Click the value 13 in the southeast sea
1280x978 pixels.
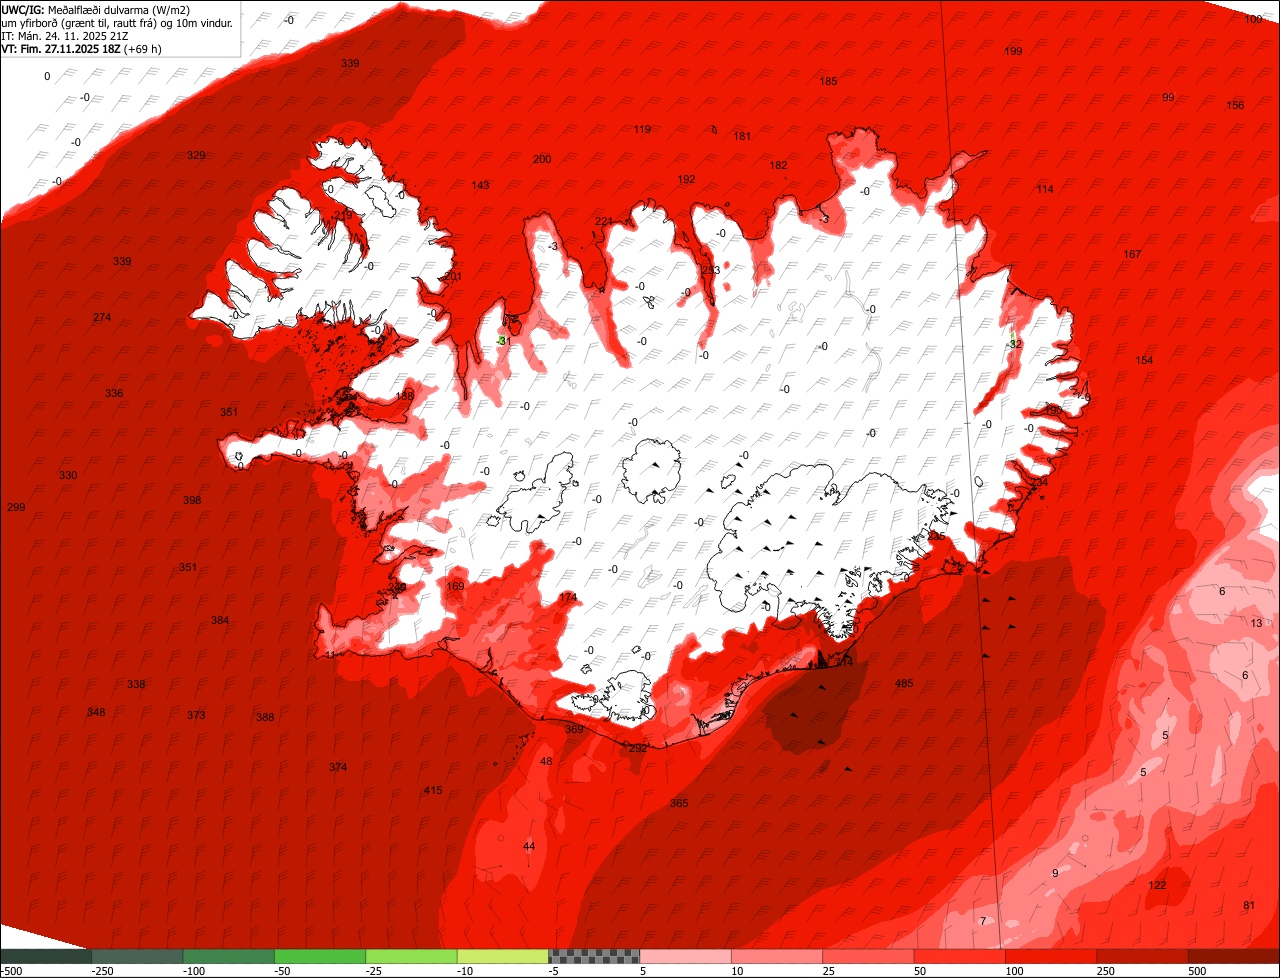1257,623
